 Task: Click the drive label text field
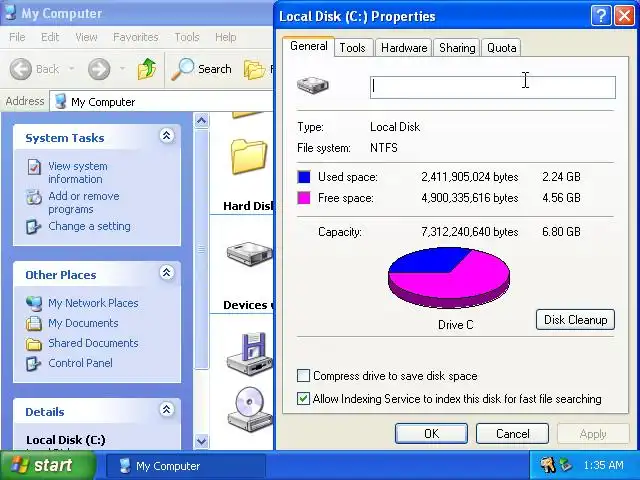[x=493, y=87]
